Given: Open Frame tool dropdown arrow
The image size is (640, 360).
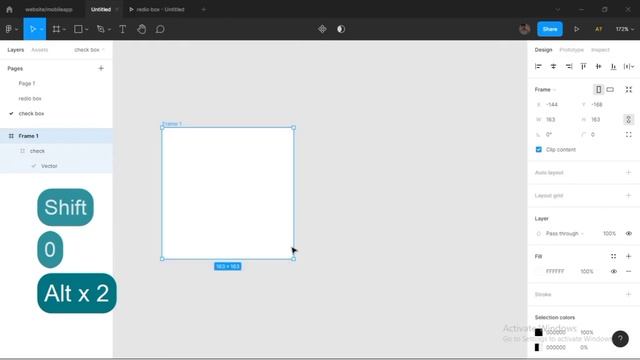Looking at the screenshot, I should tap(64, 29).
